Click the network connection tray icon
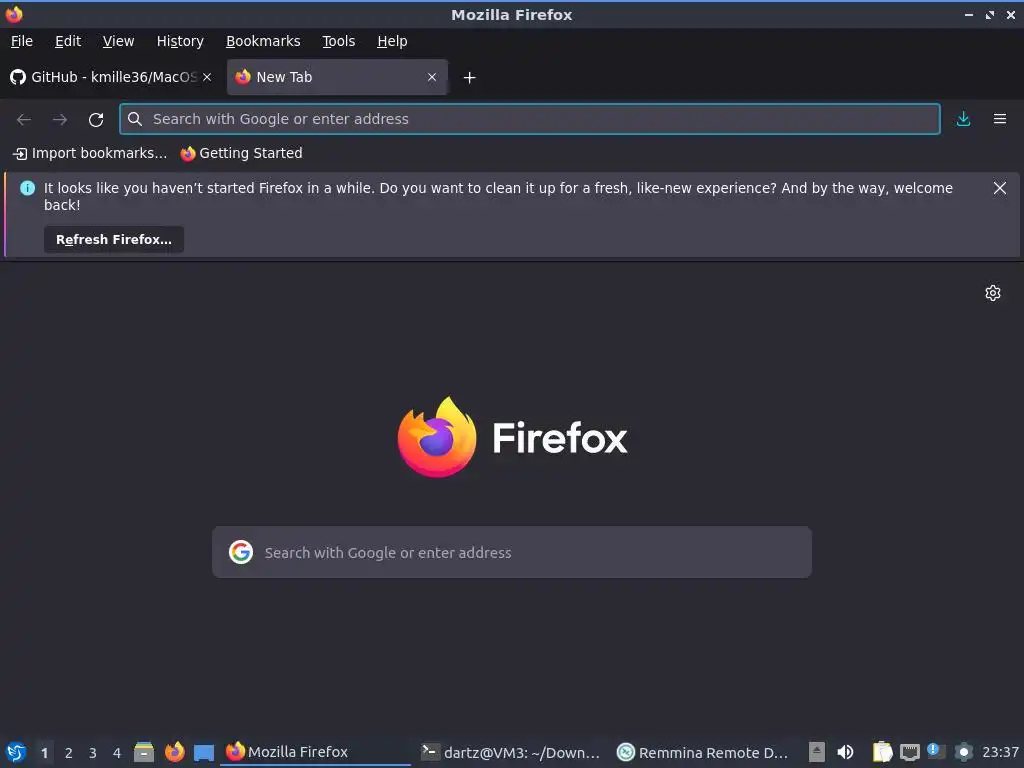The width and height of the screenshot is (1024, 768). point(910,752)
